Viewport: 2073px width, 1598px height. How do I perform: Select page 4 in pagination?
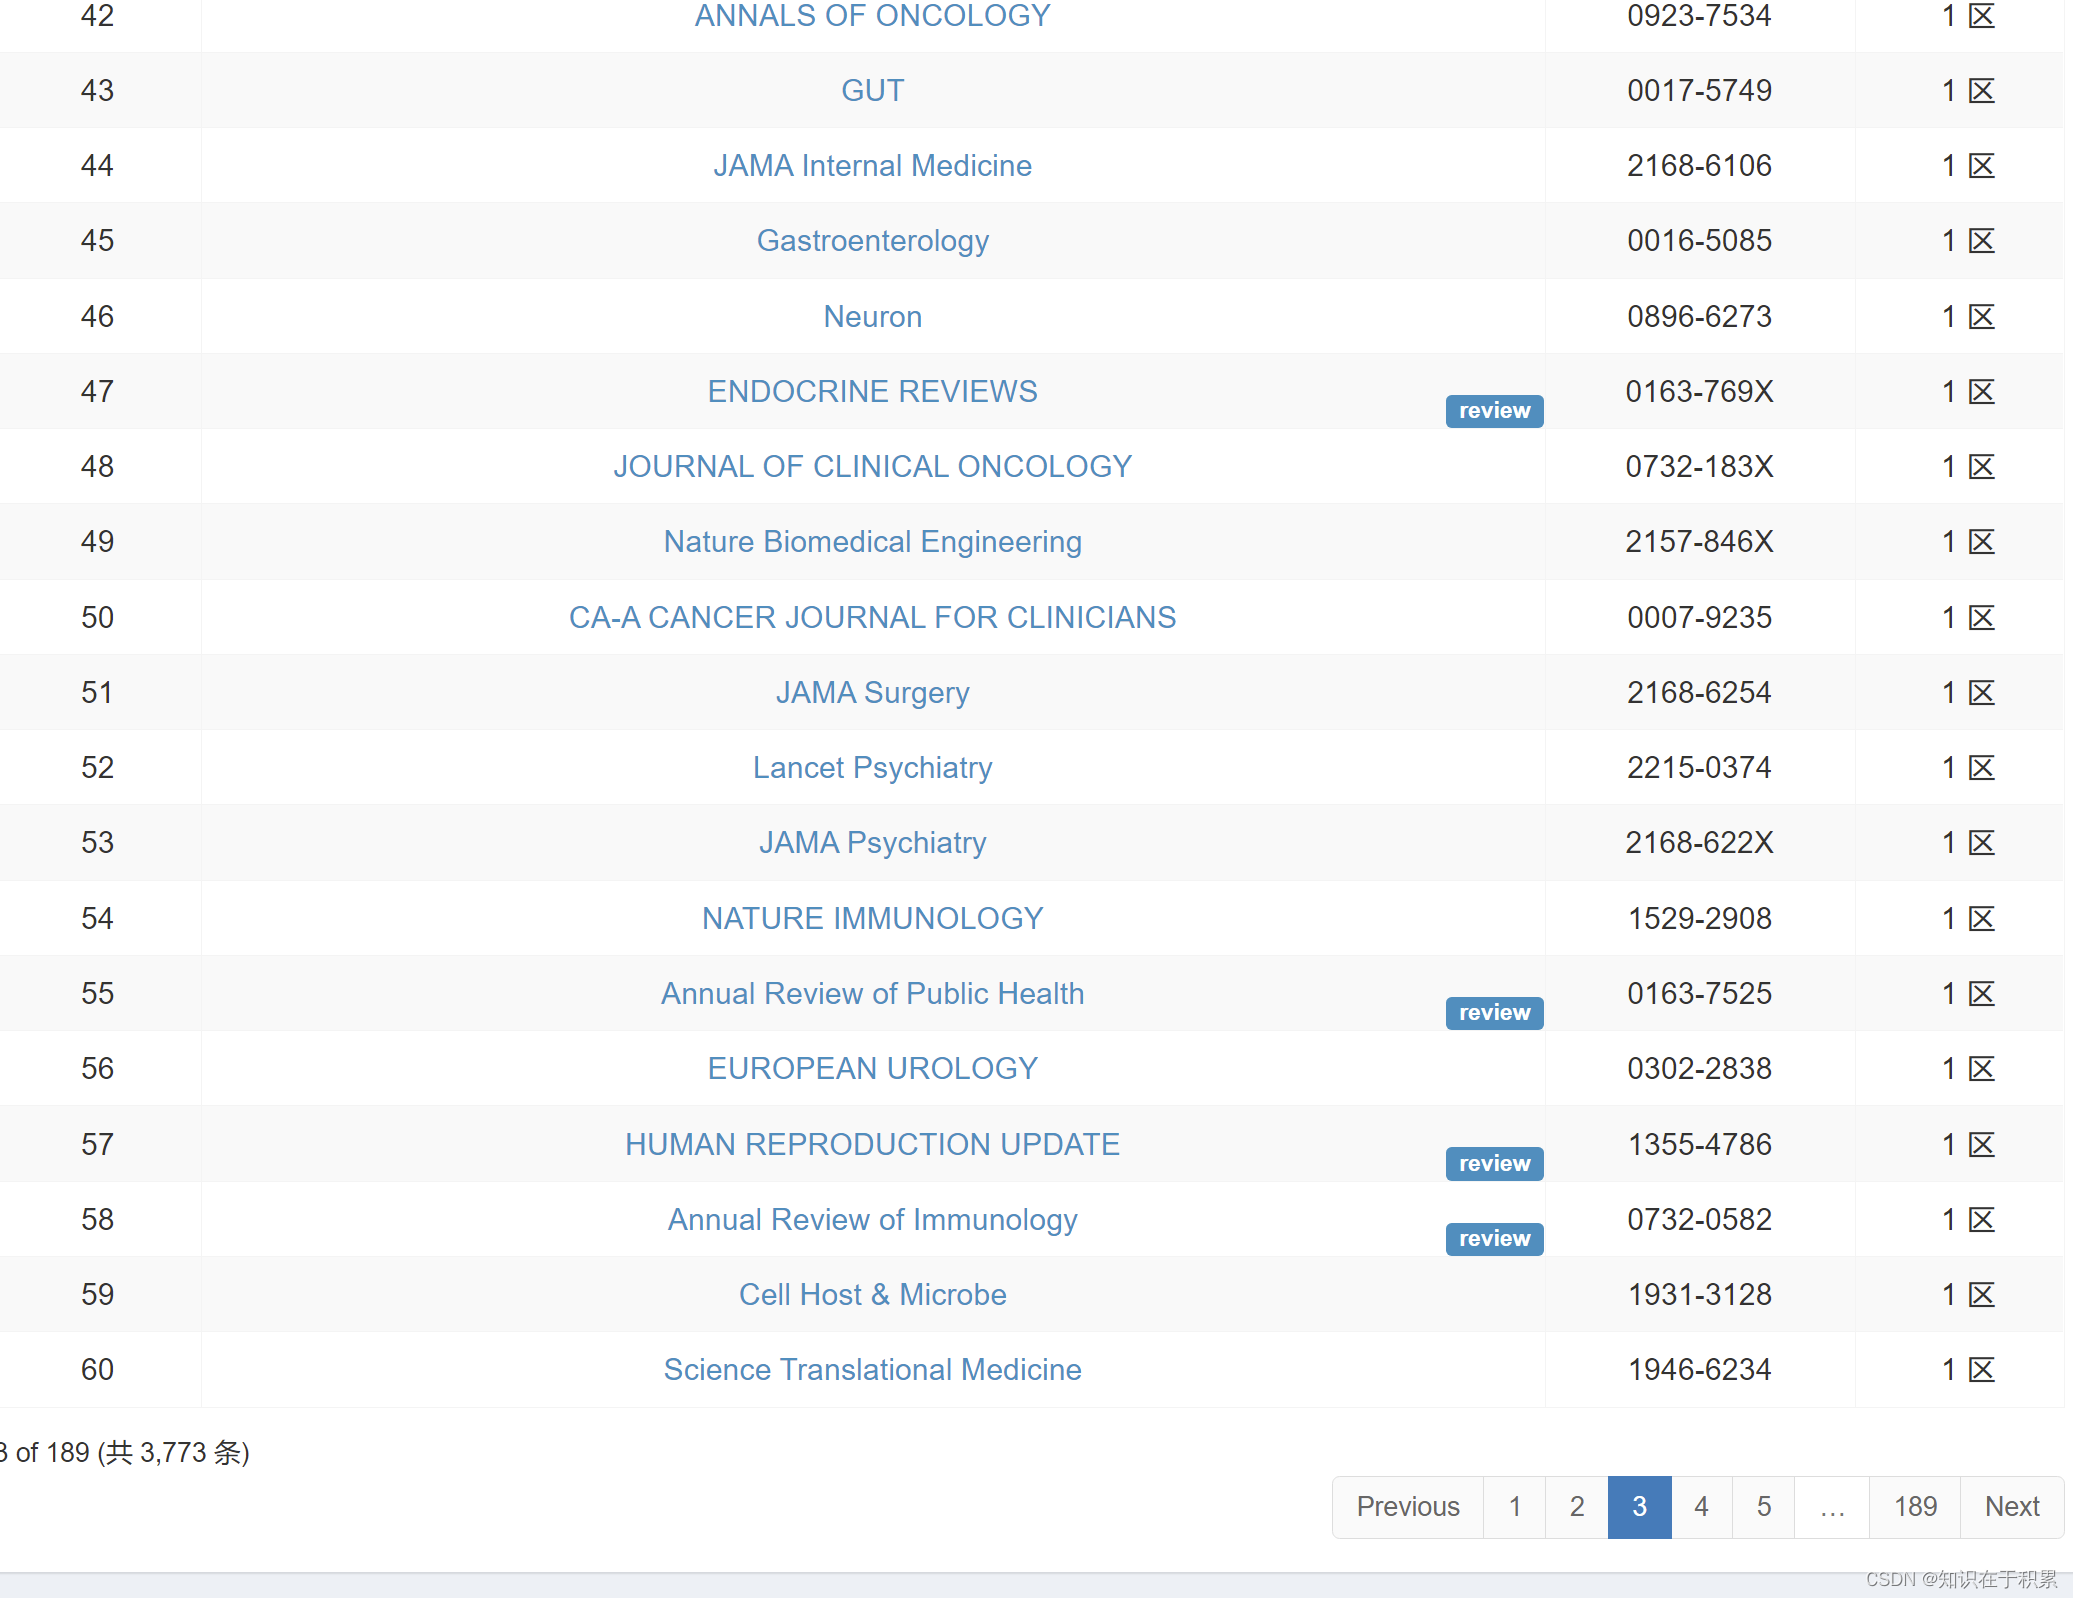(1701, 1507)
